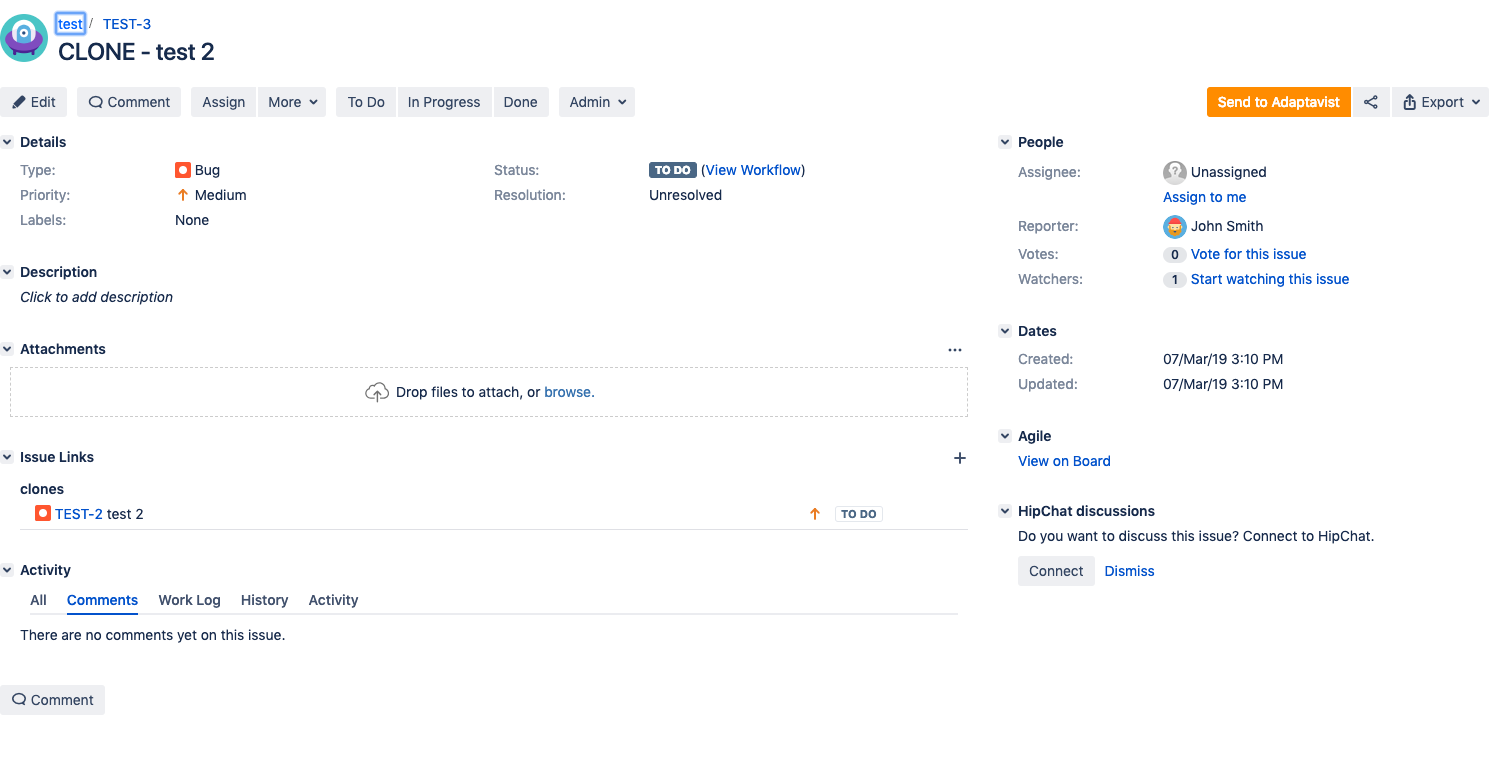The height and width of the screenshot is (766, 1505).
Task: Collapse the Dates section
Action: pyautogui.click(x=1005, y=332)
